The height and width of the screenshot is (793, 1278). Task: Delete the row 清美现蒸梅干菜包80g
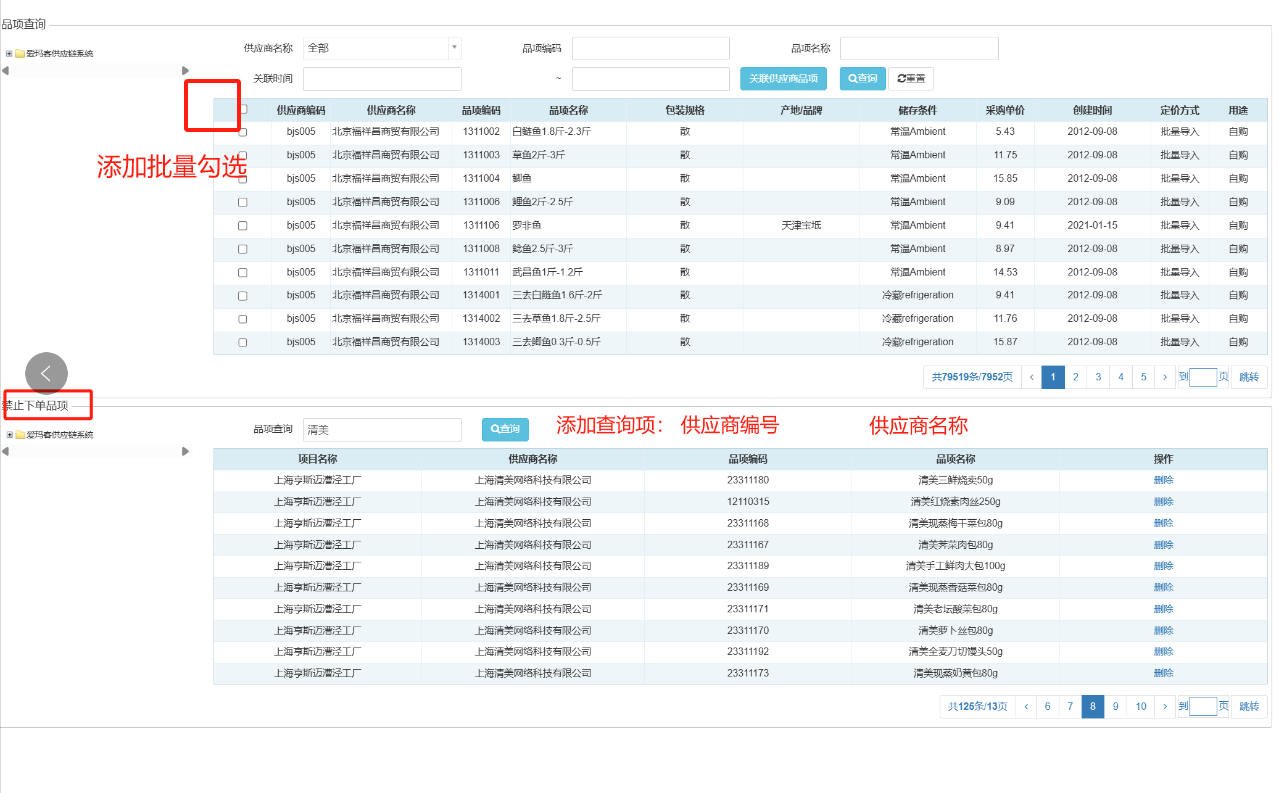pyautogui.click(x=1163, y=523)
